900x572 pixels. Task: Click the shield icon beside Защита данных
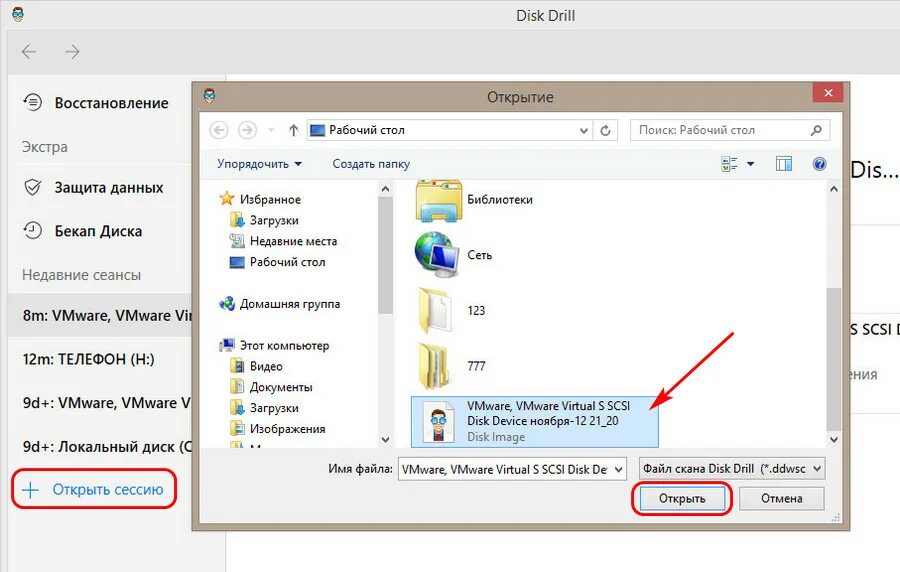tap(33, 187)
